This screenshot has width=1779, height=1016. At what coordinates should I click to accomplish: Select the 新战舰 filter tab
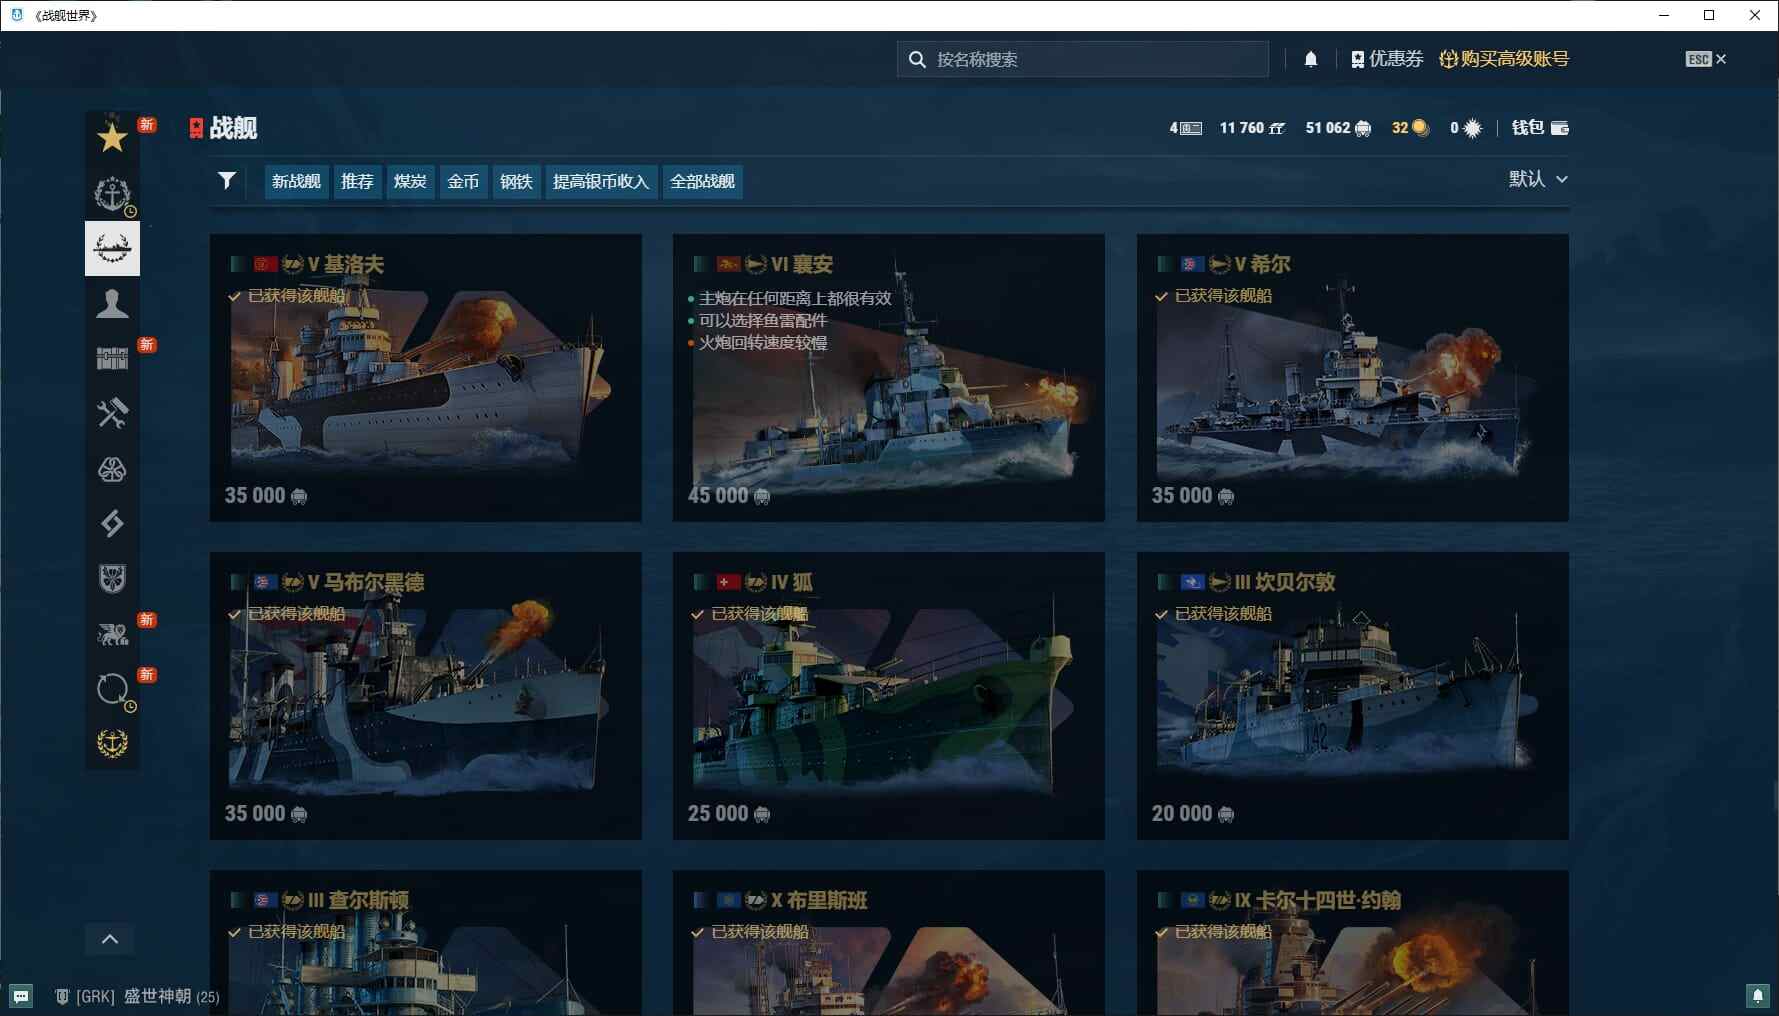[296, 181]
